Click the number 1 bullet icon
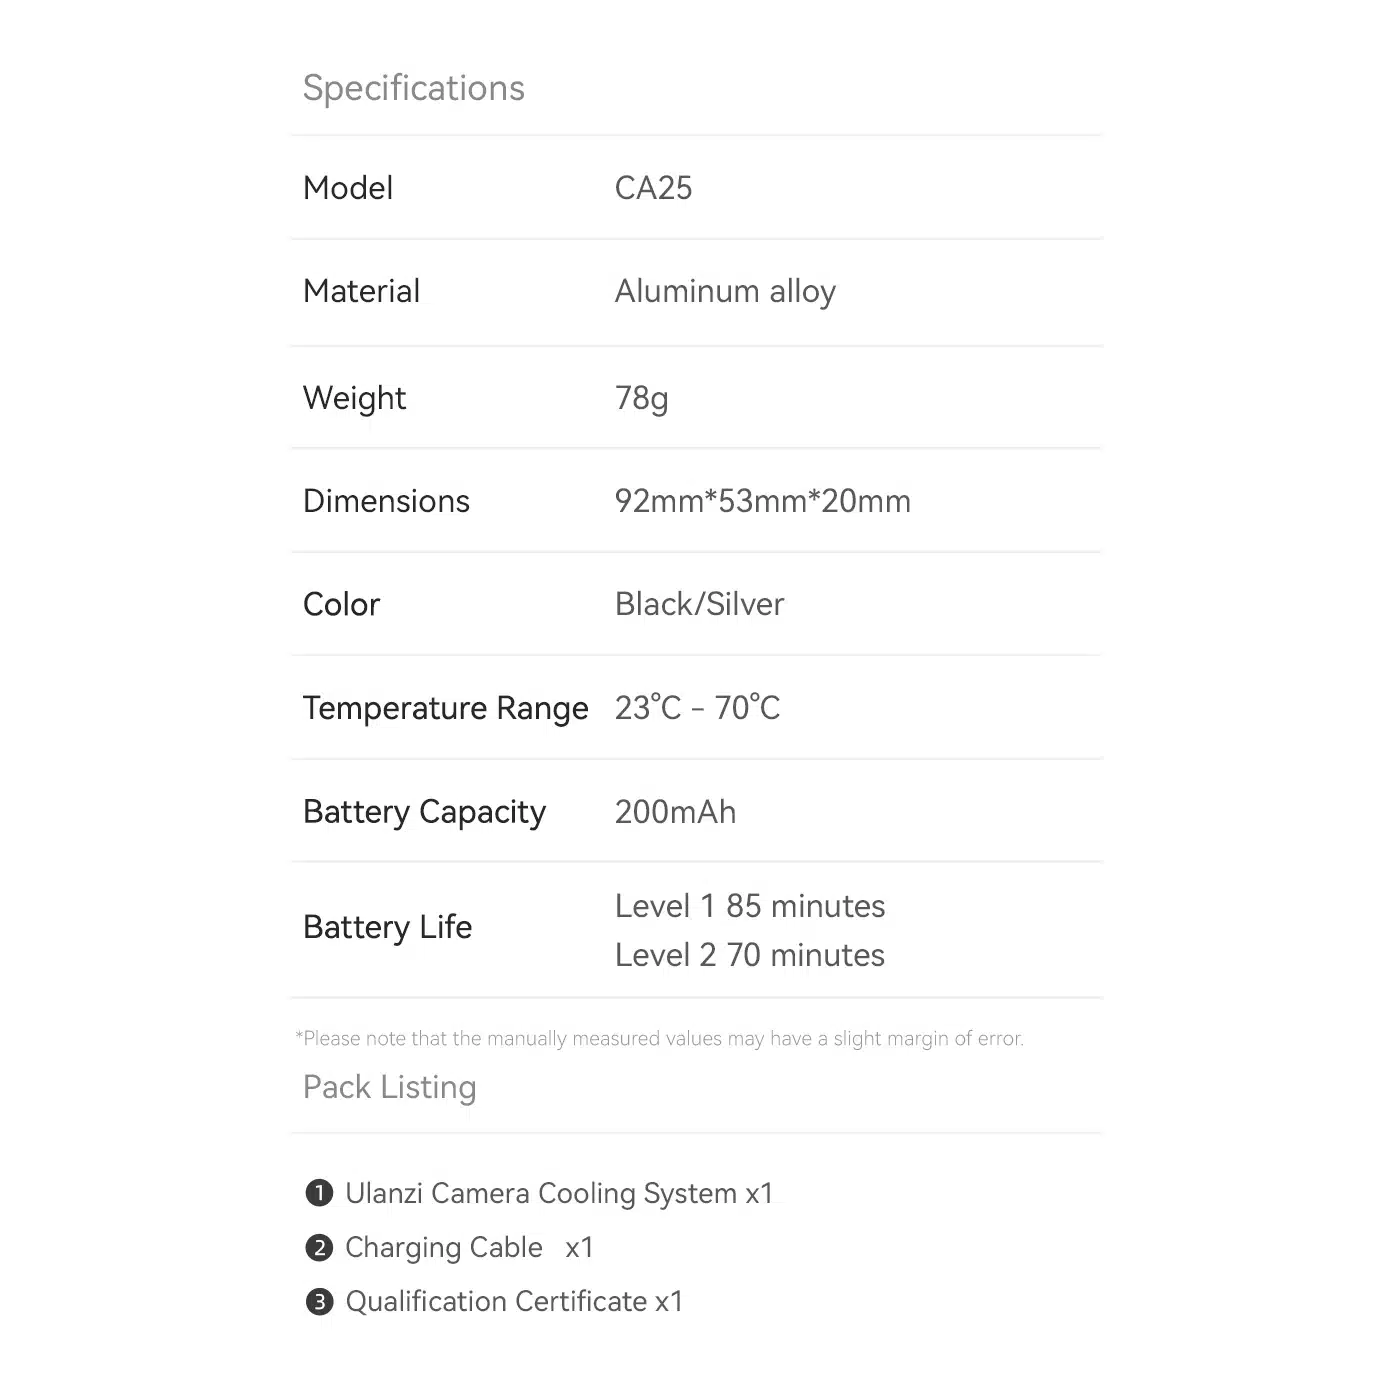The image size is (1392, 1392). coord(319,1193)
